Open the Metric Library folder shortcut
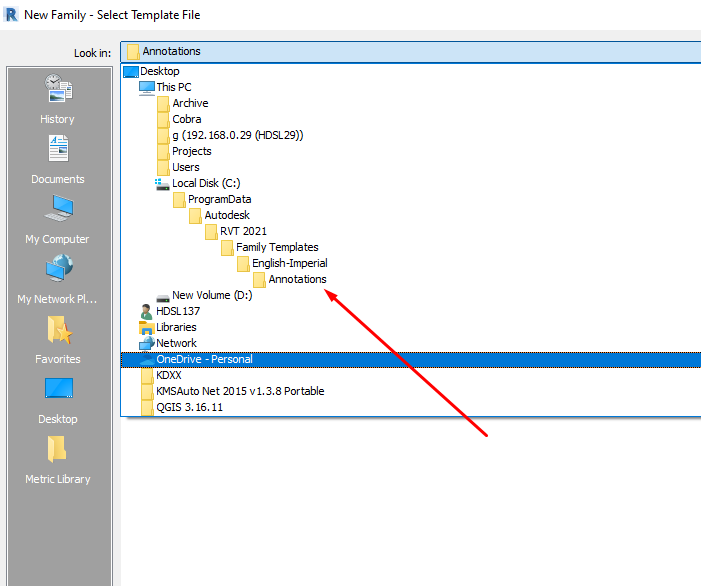This screenshot has width=701, height=586. tap(58, 460)
